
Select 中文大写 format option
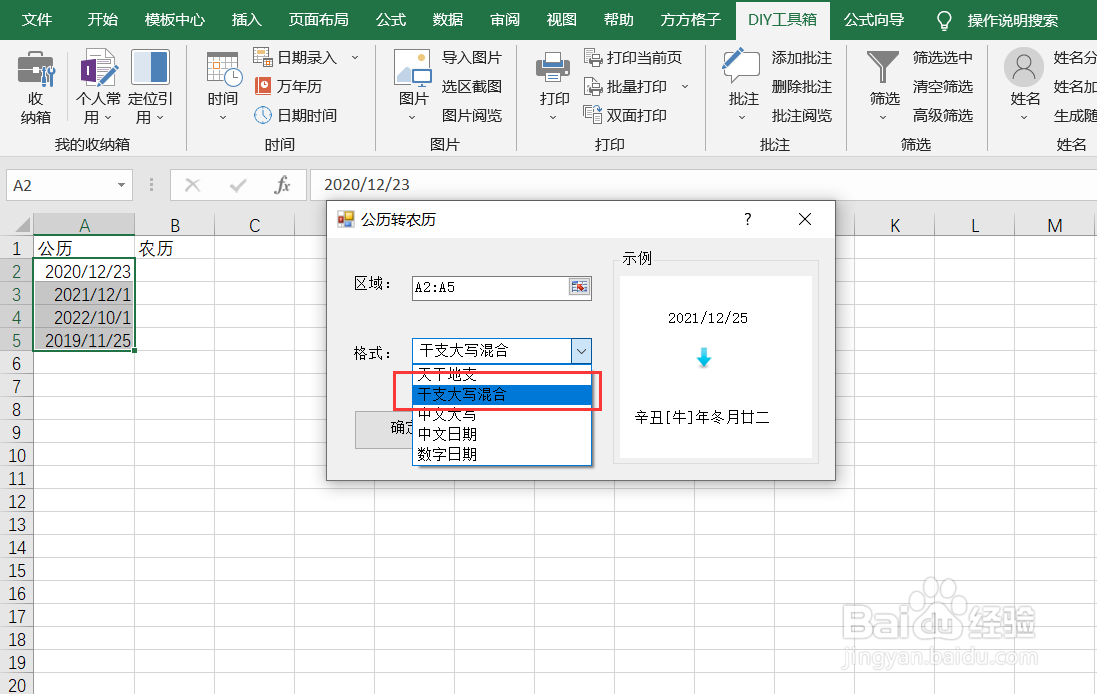click(x=502, y=414)
